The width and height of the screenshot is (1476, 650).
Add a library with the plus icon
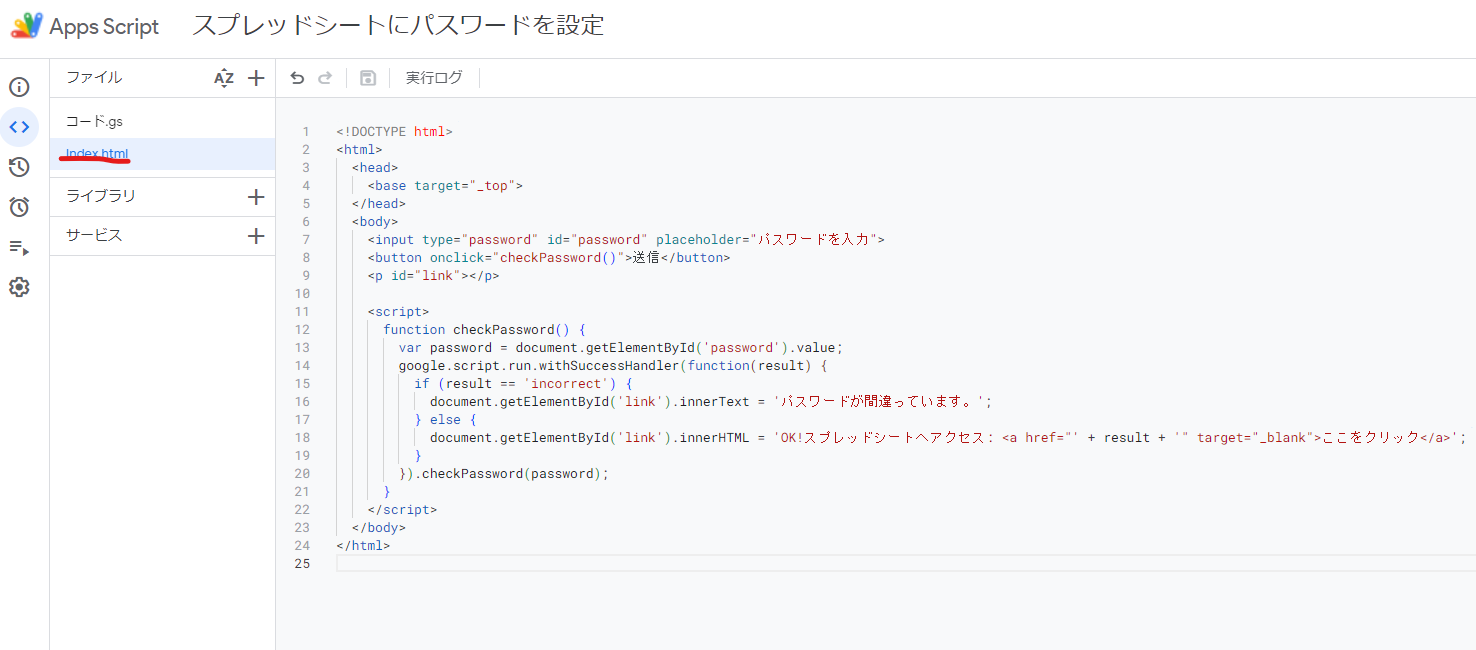point(255,196)
